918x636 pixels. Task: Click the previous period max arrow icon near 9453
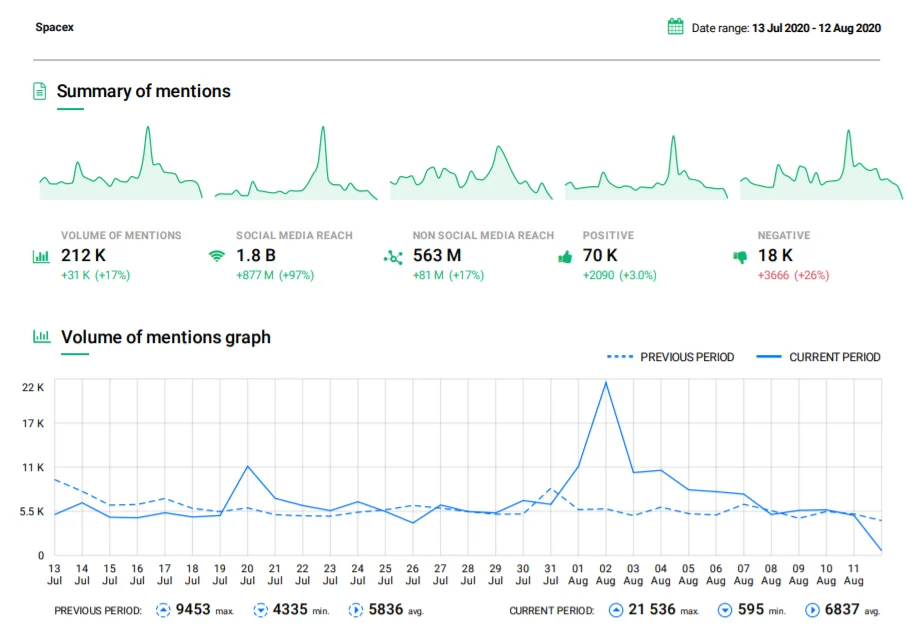pos(163,610)
